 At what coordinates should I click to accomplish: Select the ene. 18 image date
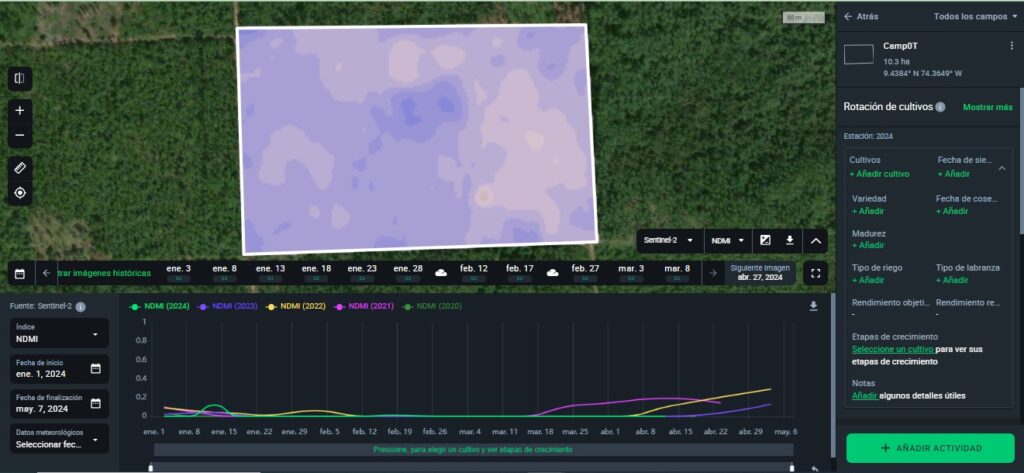point(316,272)
